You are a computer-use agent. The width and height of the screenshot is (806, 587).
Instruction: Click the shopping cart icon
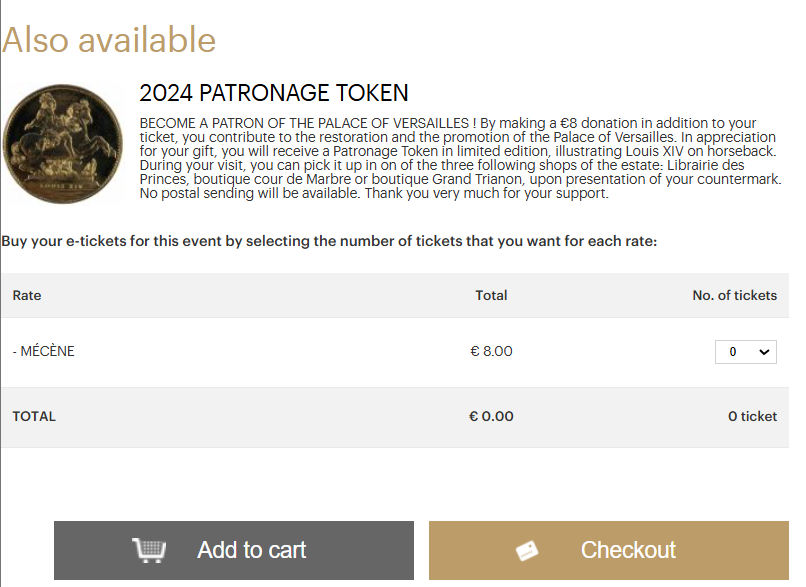pos(149,550)
